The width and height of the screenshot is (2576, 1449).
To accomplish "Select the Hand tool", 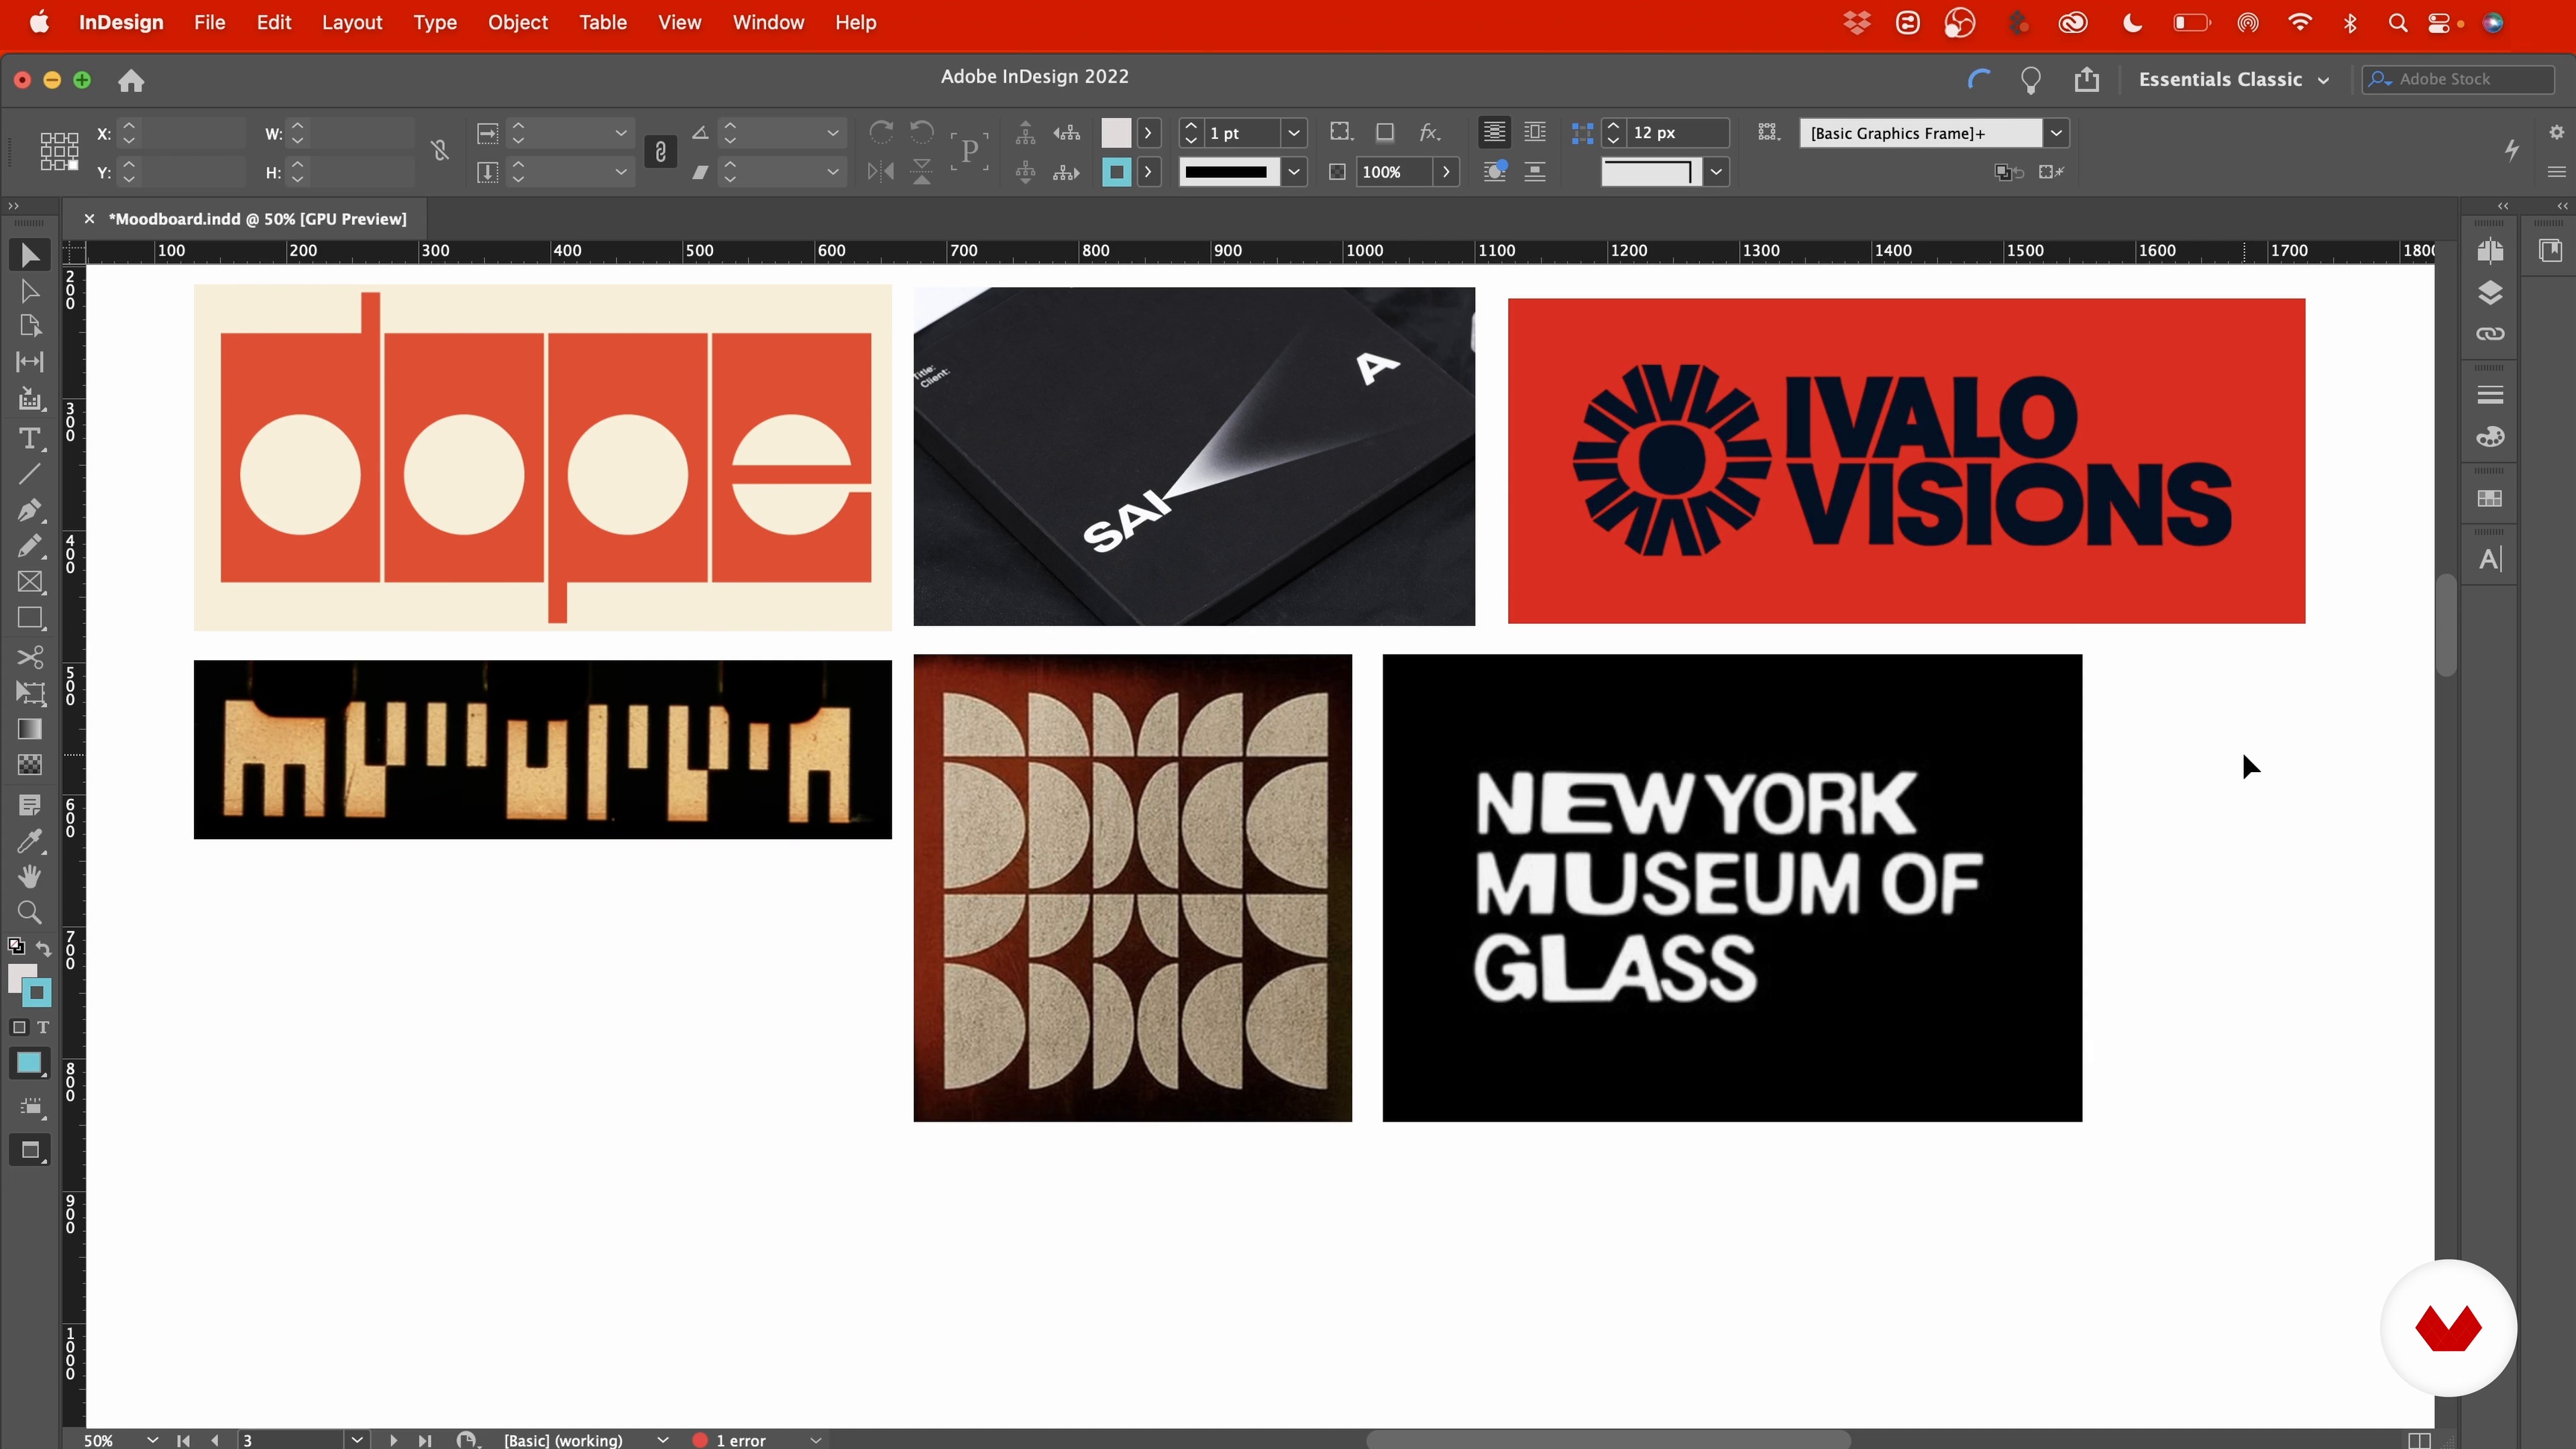I will click(30, 877).
